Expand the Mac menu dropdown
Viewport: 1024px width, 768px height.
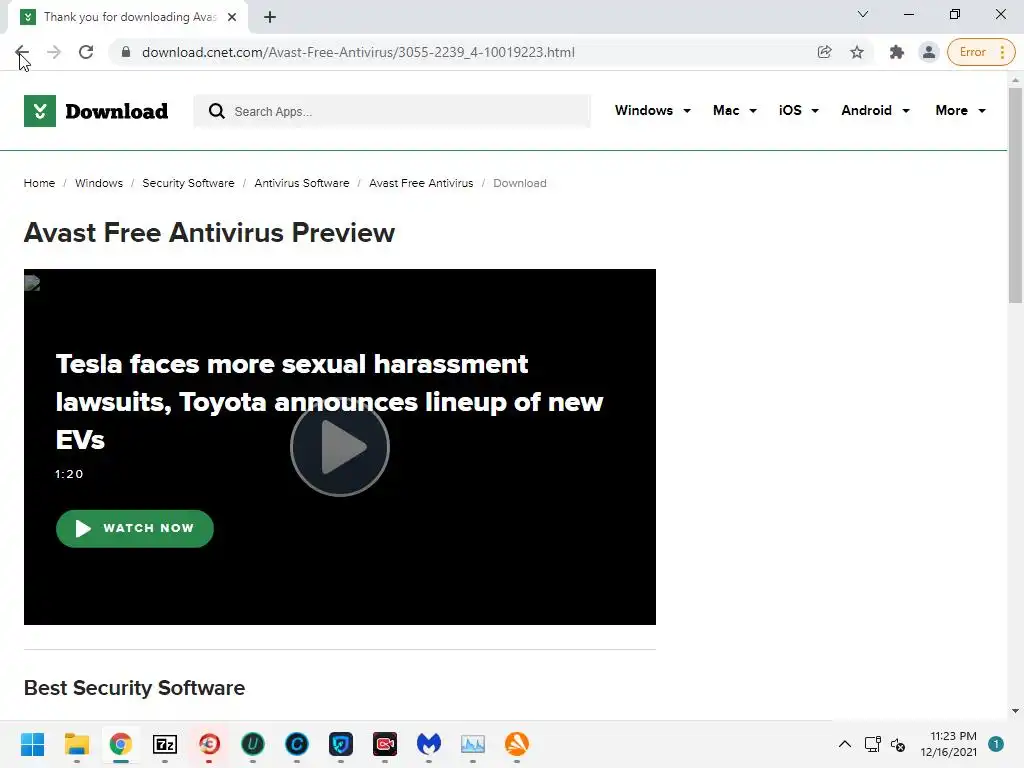[735, 110]
